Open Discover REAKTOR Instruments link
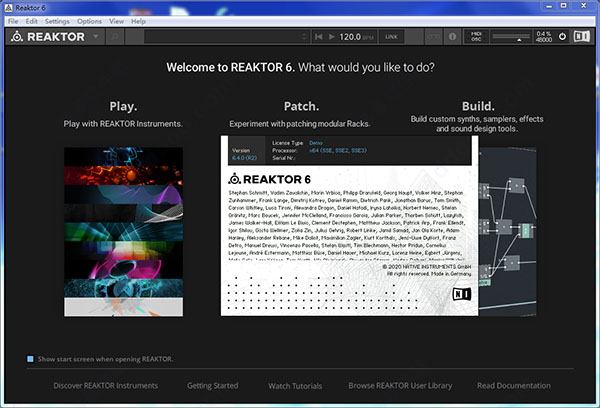The height and width of the screenshot is (408, 600). [x=106, y=385]
